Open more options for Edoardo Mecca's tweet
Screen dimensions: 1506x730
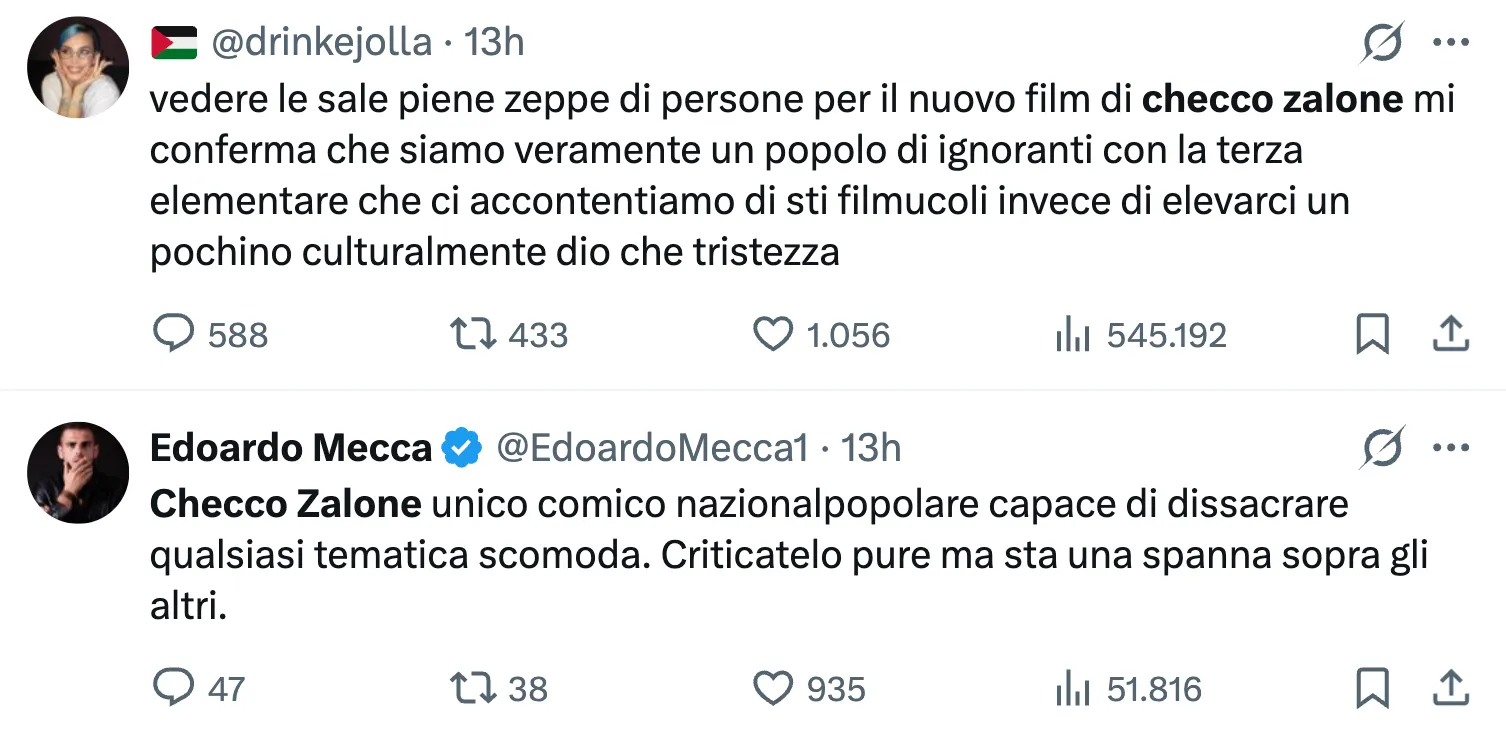(x=1450, y=448)
